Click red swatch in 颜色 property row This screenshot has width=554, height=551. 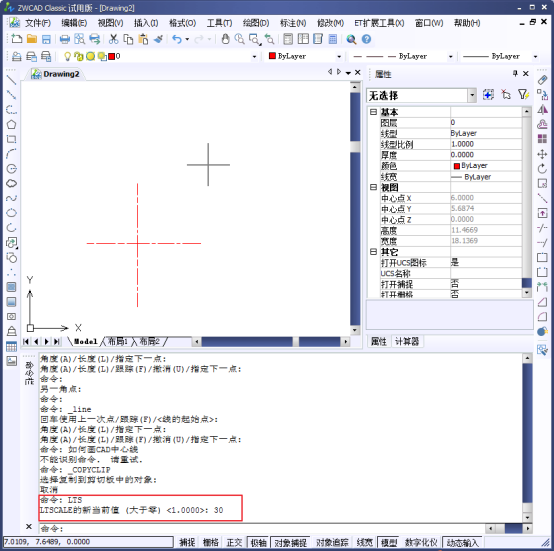pyautogui.click(x=456, y=166)
